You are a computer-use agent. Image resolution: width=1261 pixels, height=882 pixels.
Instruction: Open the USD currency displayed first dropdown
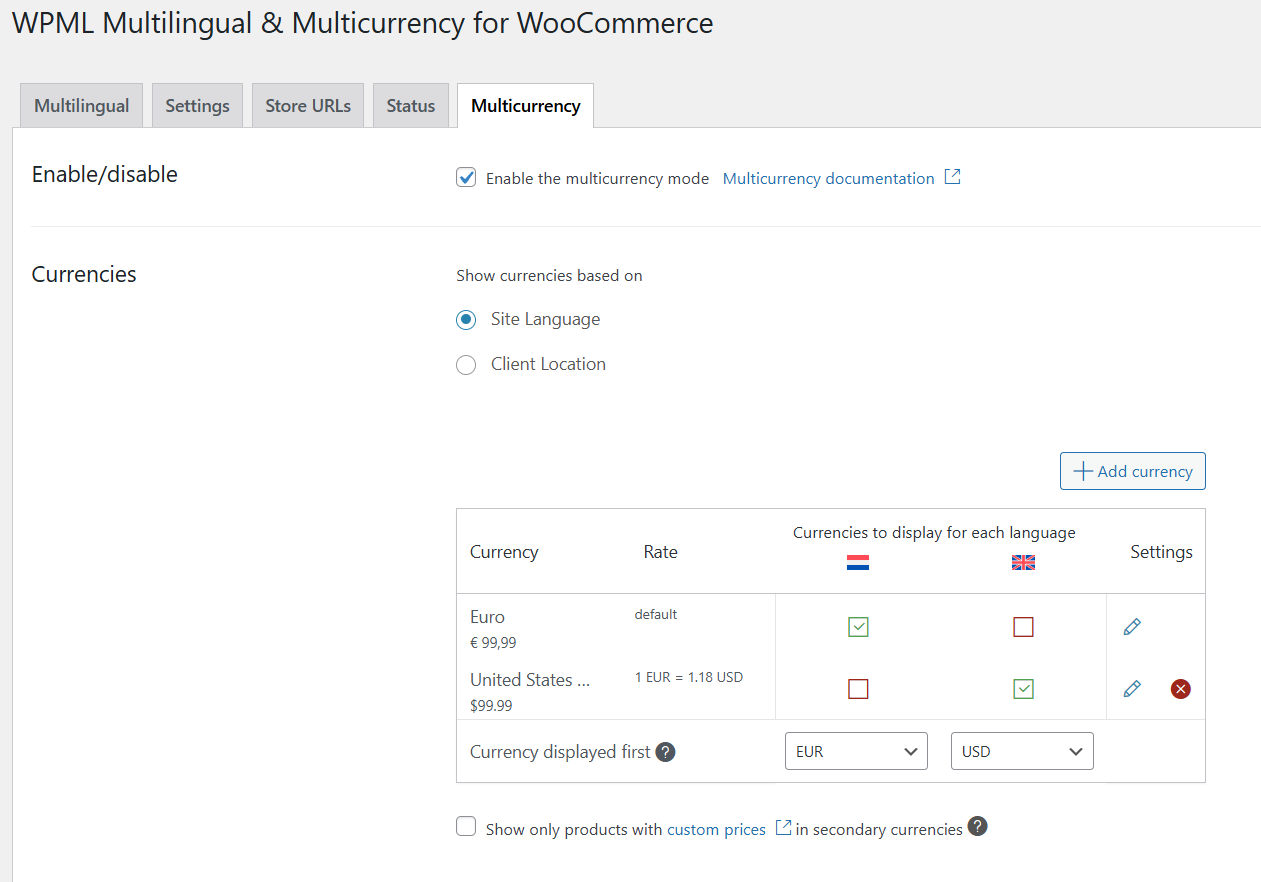click(x=1022, y=752)
